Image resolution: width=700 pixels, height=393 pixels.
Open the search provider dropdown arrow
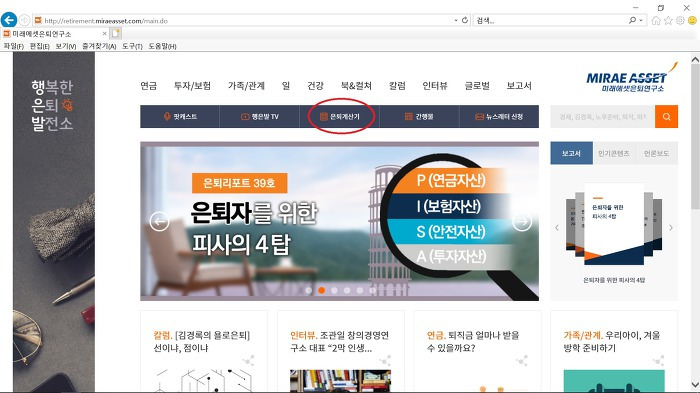click(641, 21)
